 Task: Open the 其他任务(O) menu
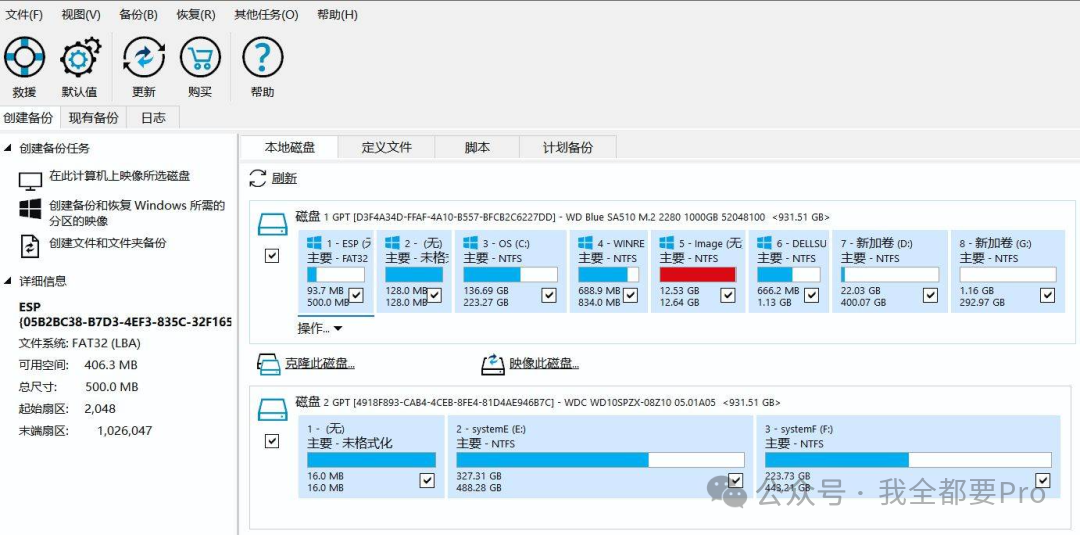266,15
